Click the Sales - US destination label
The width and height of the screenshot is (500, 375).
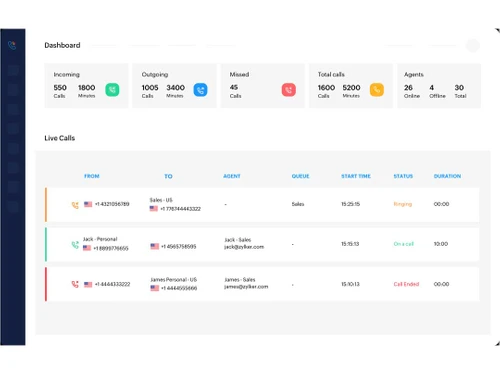pyautogui.click(x=161, y=200)
